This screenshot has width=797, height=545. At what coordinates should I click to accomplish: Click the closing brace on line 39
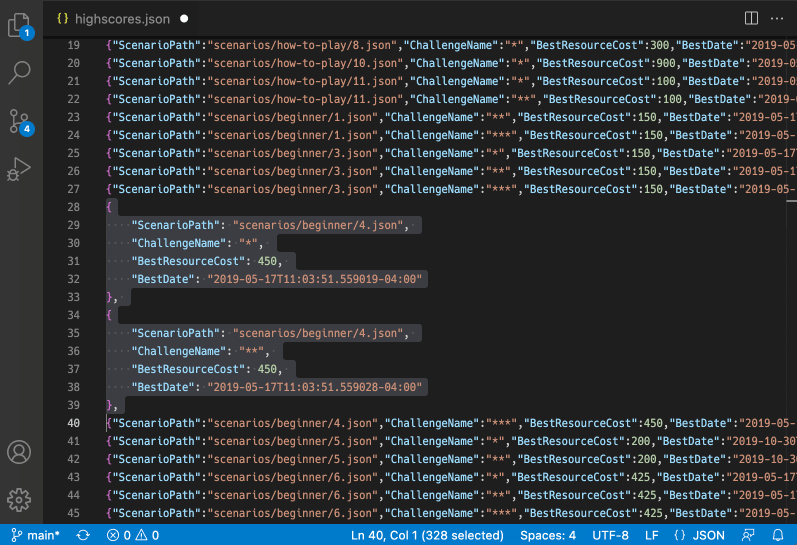(x=109, y=405)
